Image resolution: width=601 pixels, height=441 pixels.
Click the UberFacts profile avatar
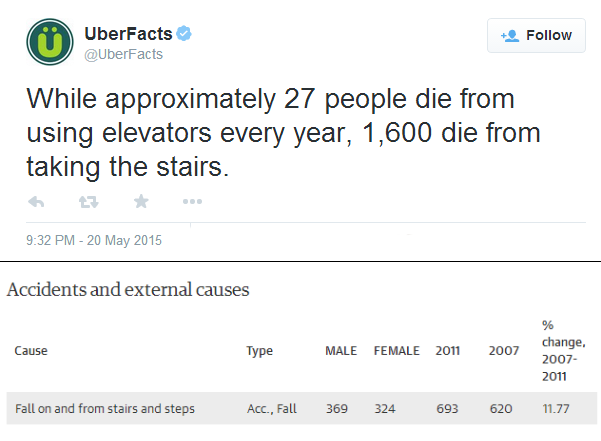point(50,42)
